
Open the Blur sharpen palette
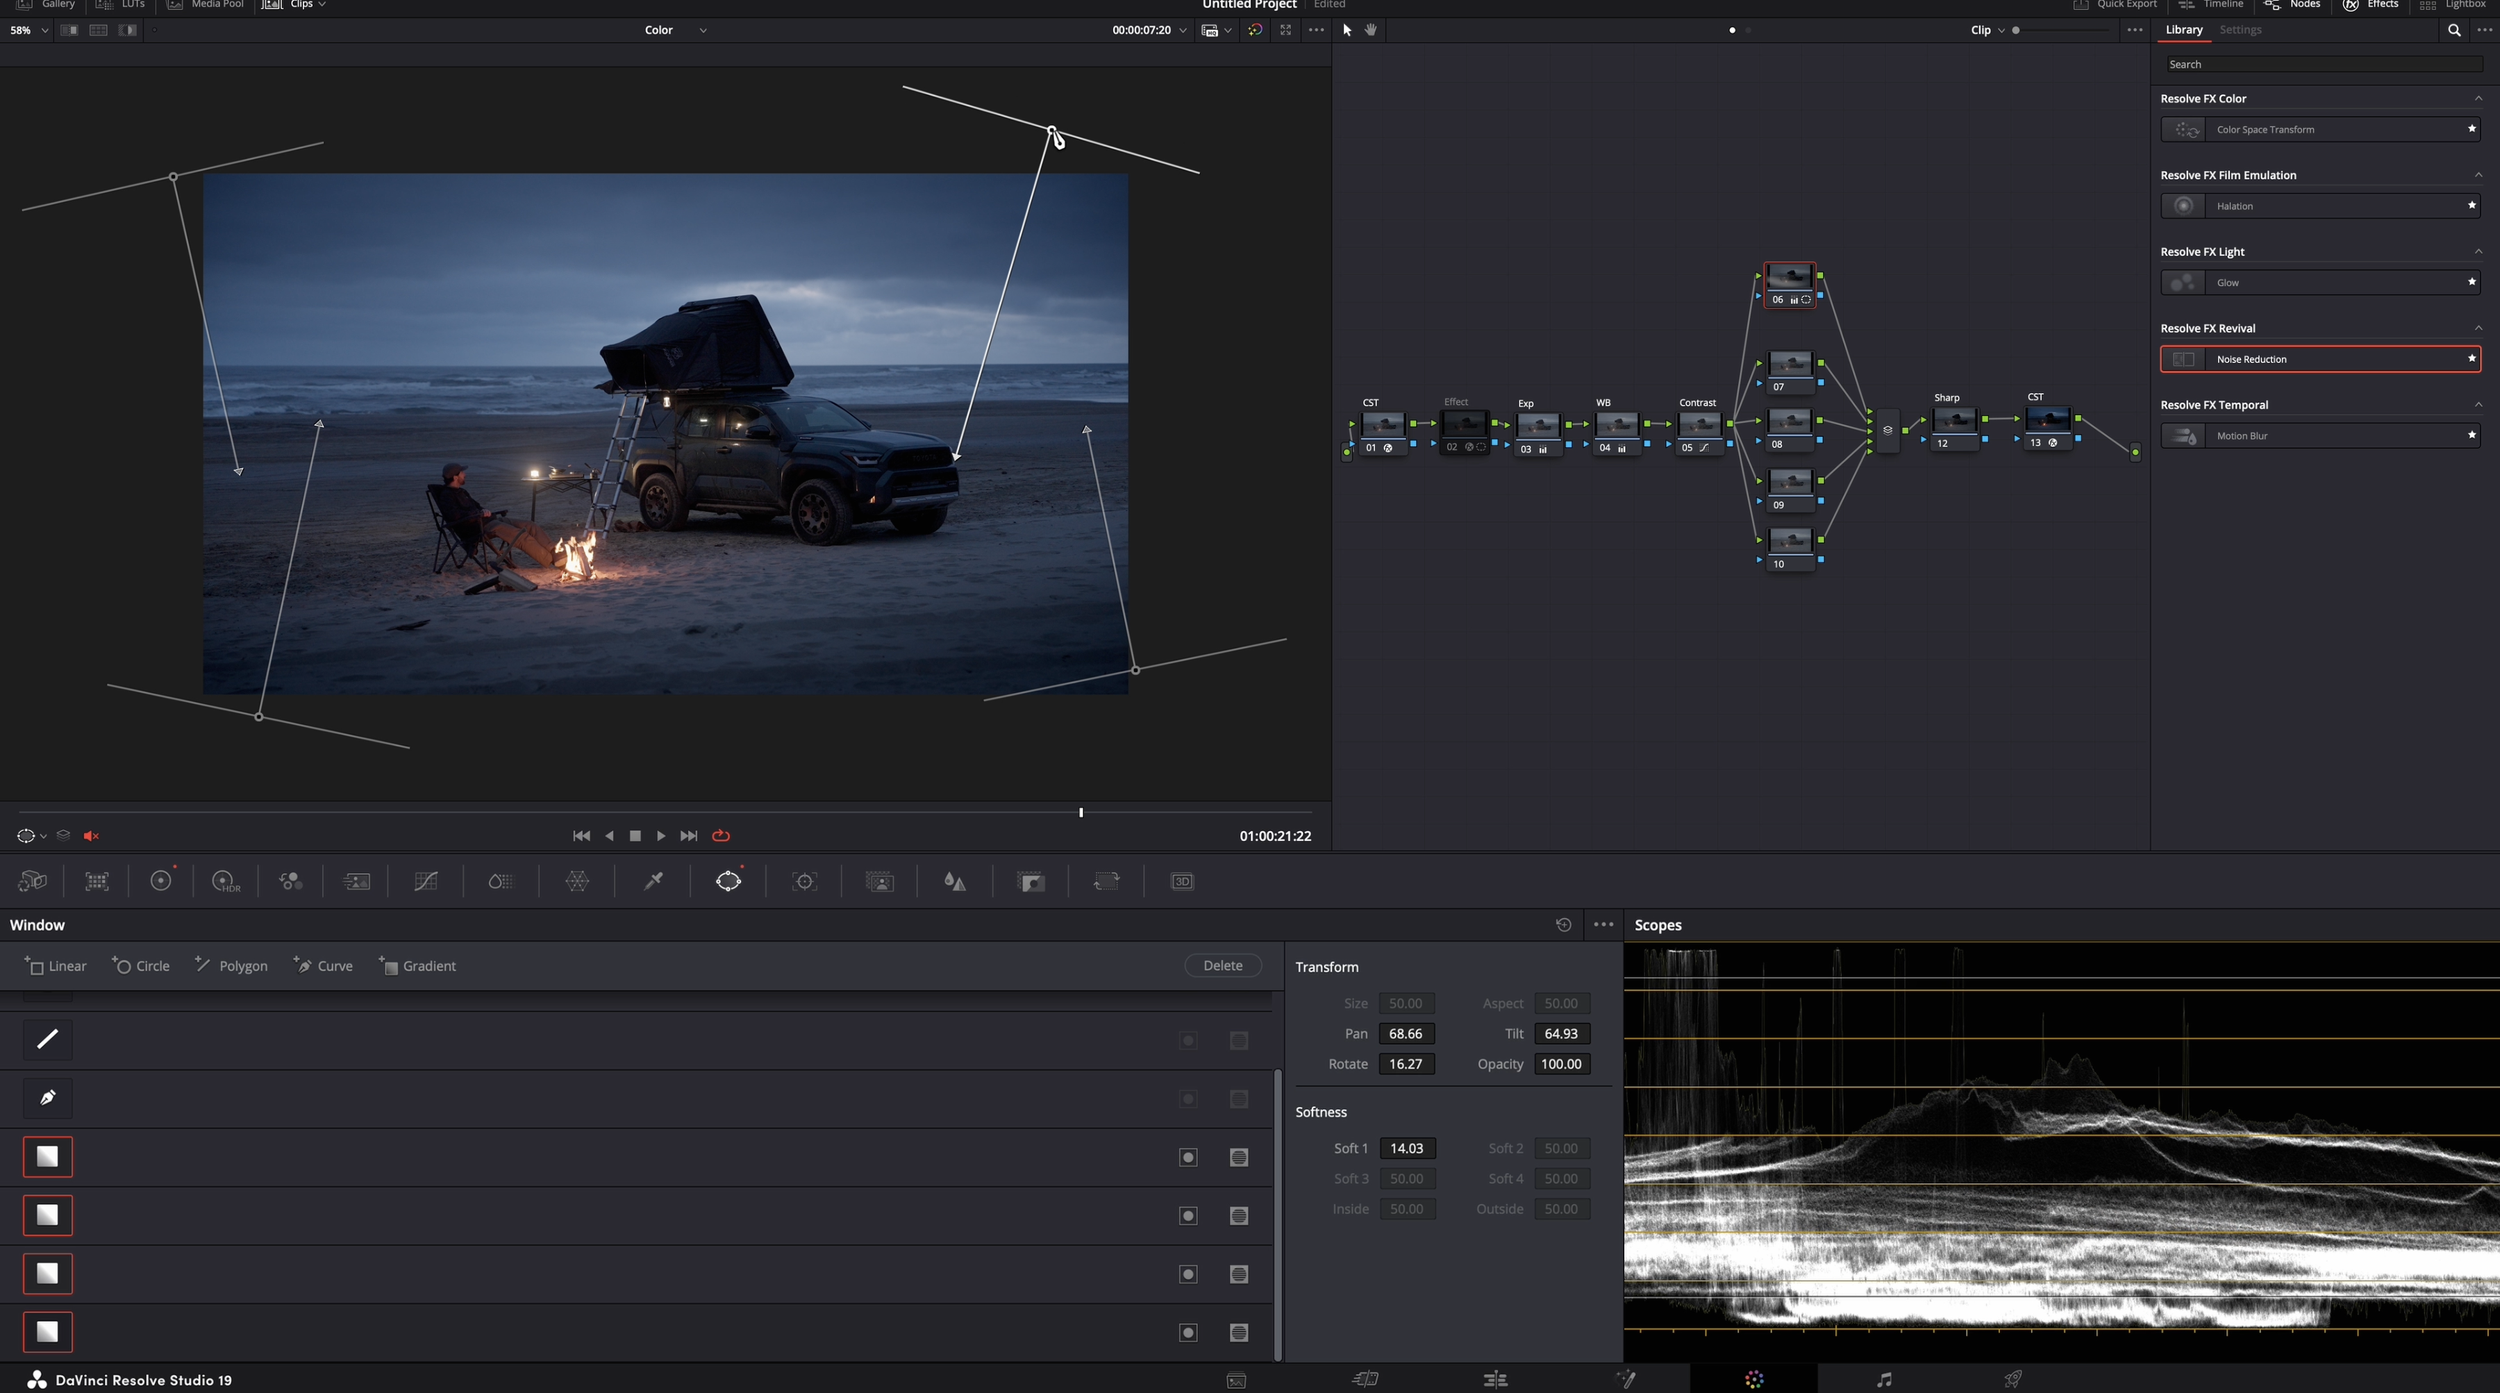click(x=955, y=881)
